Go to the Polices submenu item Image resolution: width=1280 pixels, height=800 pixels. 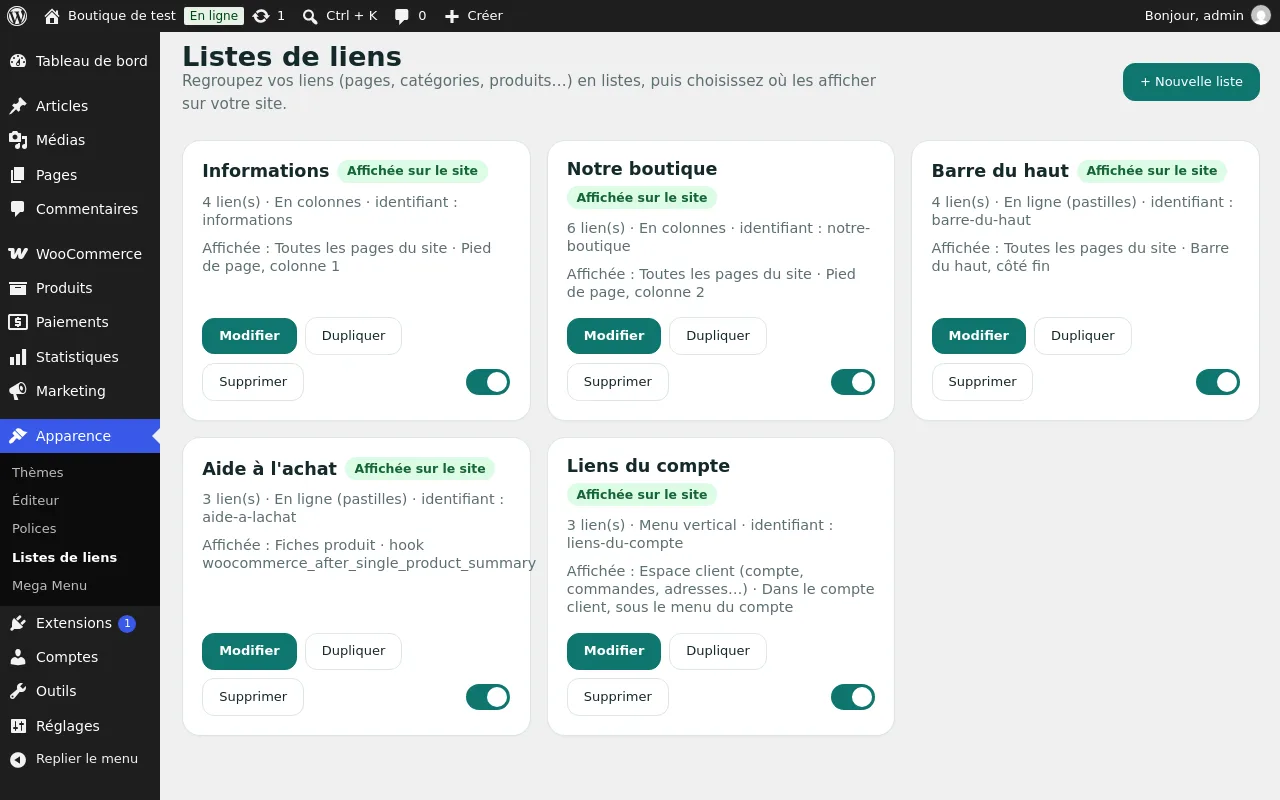[x=34, y=528]
